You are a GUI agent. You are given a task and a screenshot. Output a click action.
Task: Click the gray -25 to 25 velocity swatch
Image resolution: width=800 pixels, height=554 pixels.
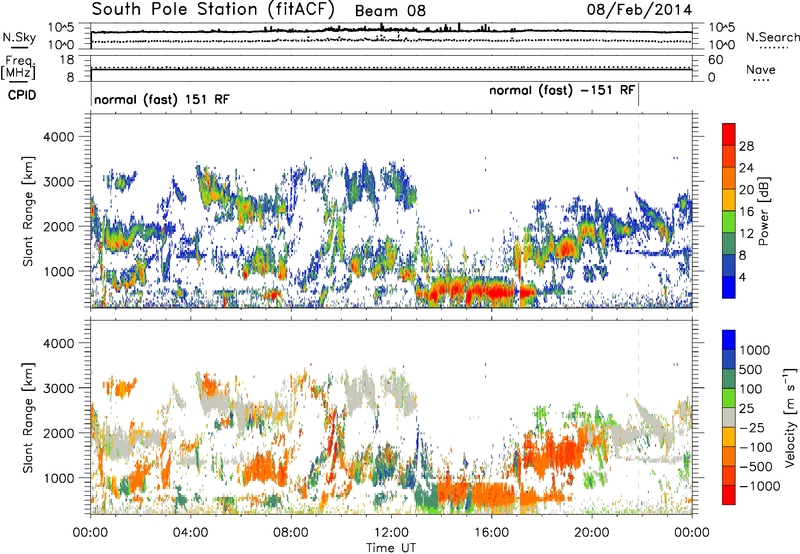pyautogui.click(x=729, y=417)
